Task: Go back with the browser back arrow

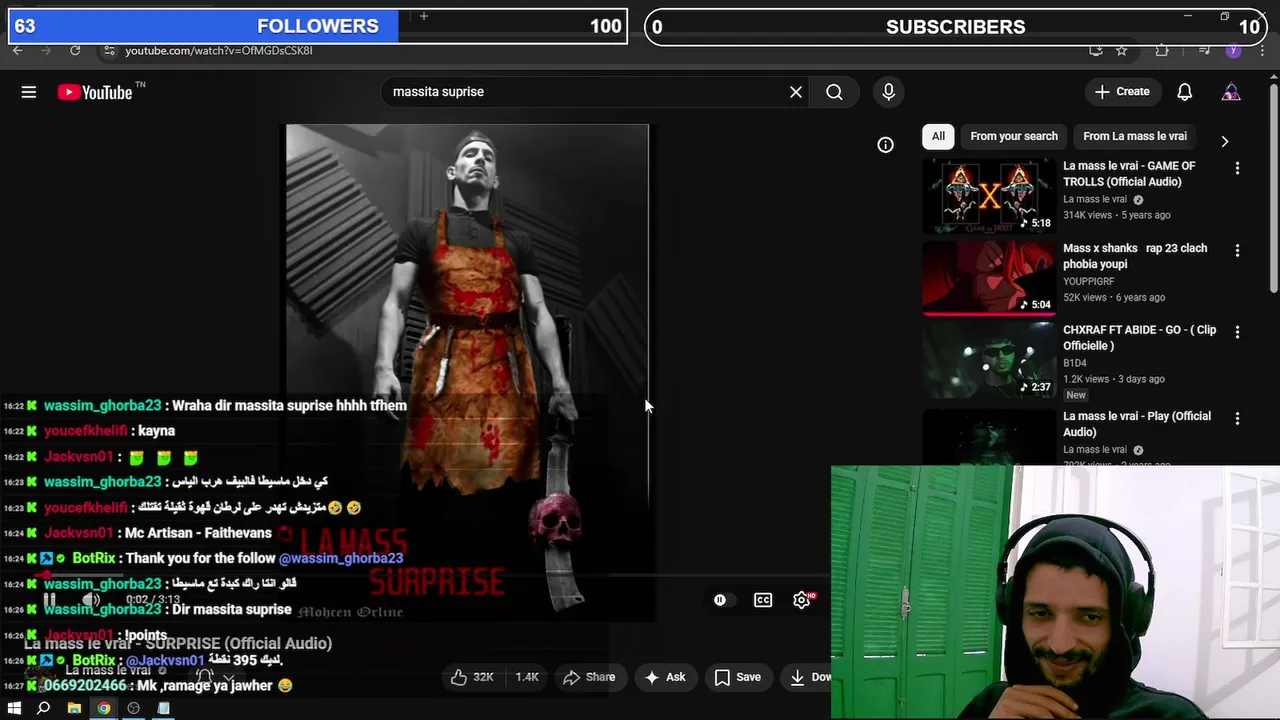Action: (x=17, y=50)
